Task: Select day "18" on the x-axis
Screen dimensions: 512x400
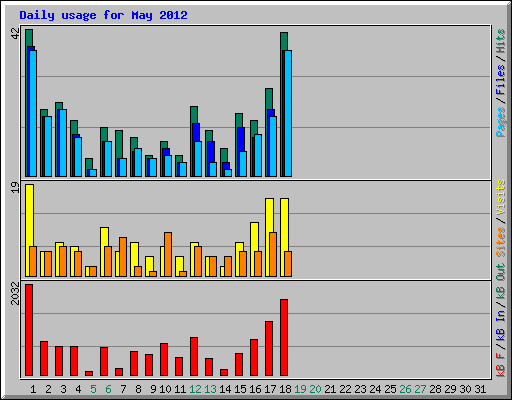Action: click(x=285, y=389)
